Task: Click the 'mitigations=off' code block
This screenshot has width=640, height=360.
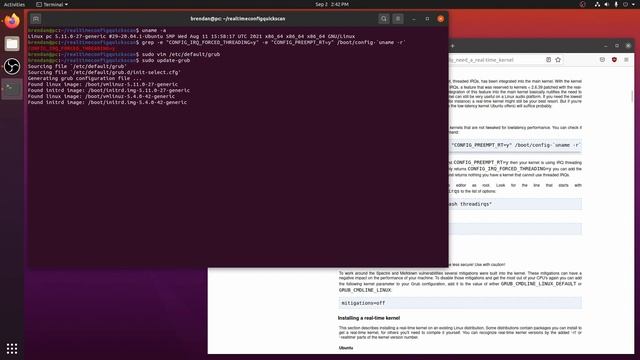Action: click(460, 303)
